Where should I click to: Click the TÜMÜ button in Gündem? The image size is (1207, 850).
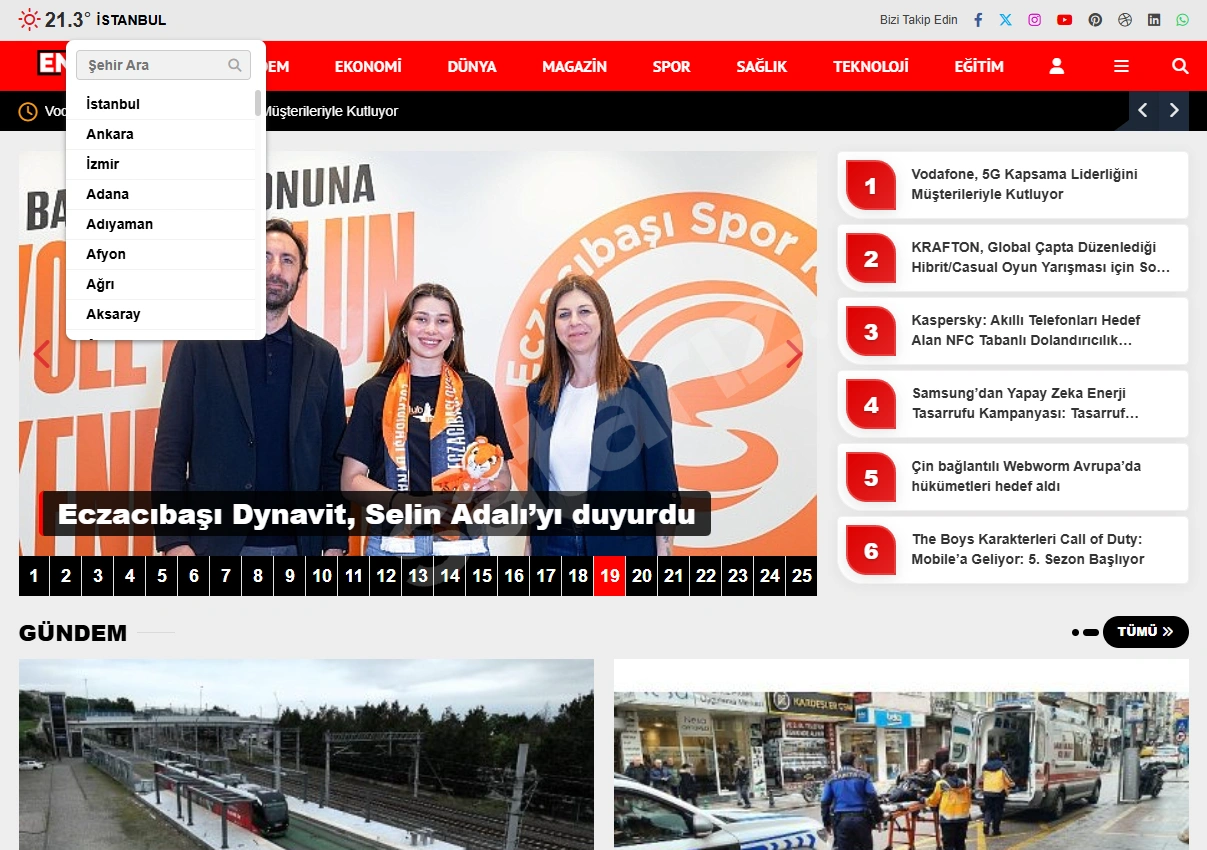[x=1146, y=632]
